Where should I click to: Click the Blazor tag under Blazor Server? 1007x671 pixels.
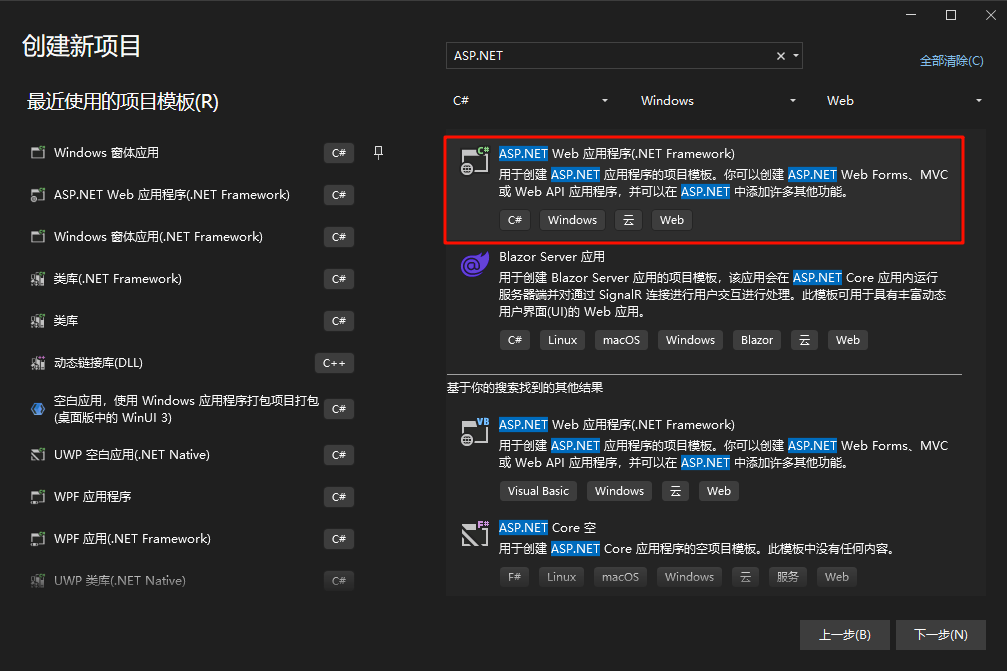click(x=757, y=340)
